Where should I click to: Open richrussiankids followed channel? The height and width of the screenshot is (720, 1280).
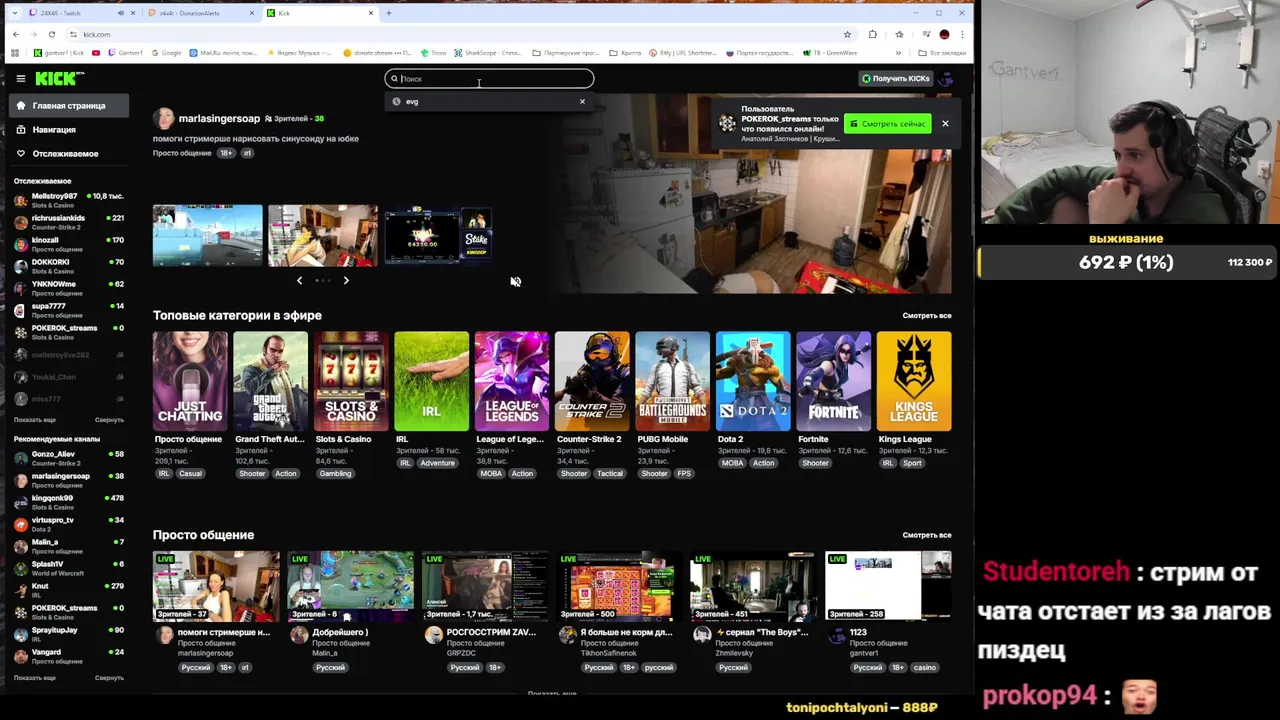click(68, 222)
